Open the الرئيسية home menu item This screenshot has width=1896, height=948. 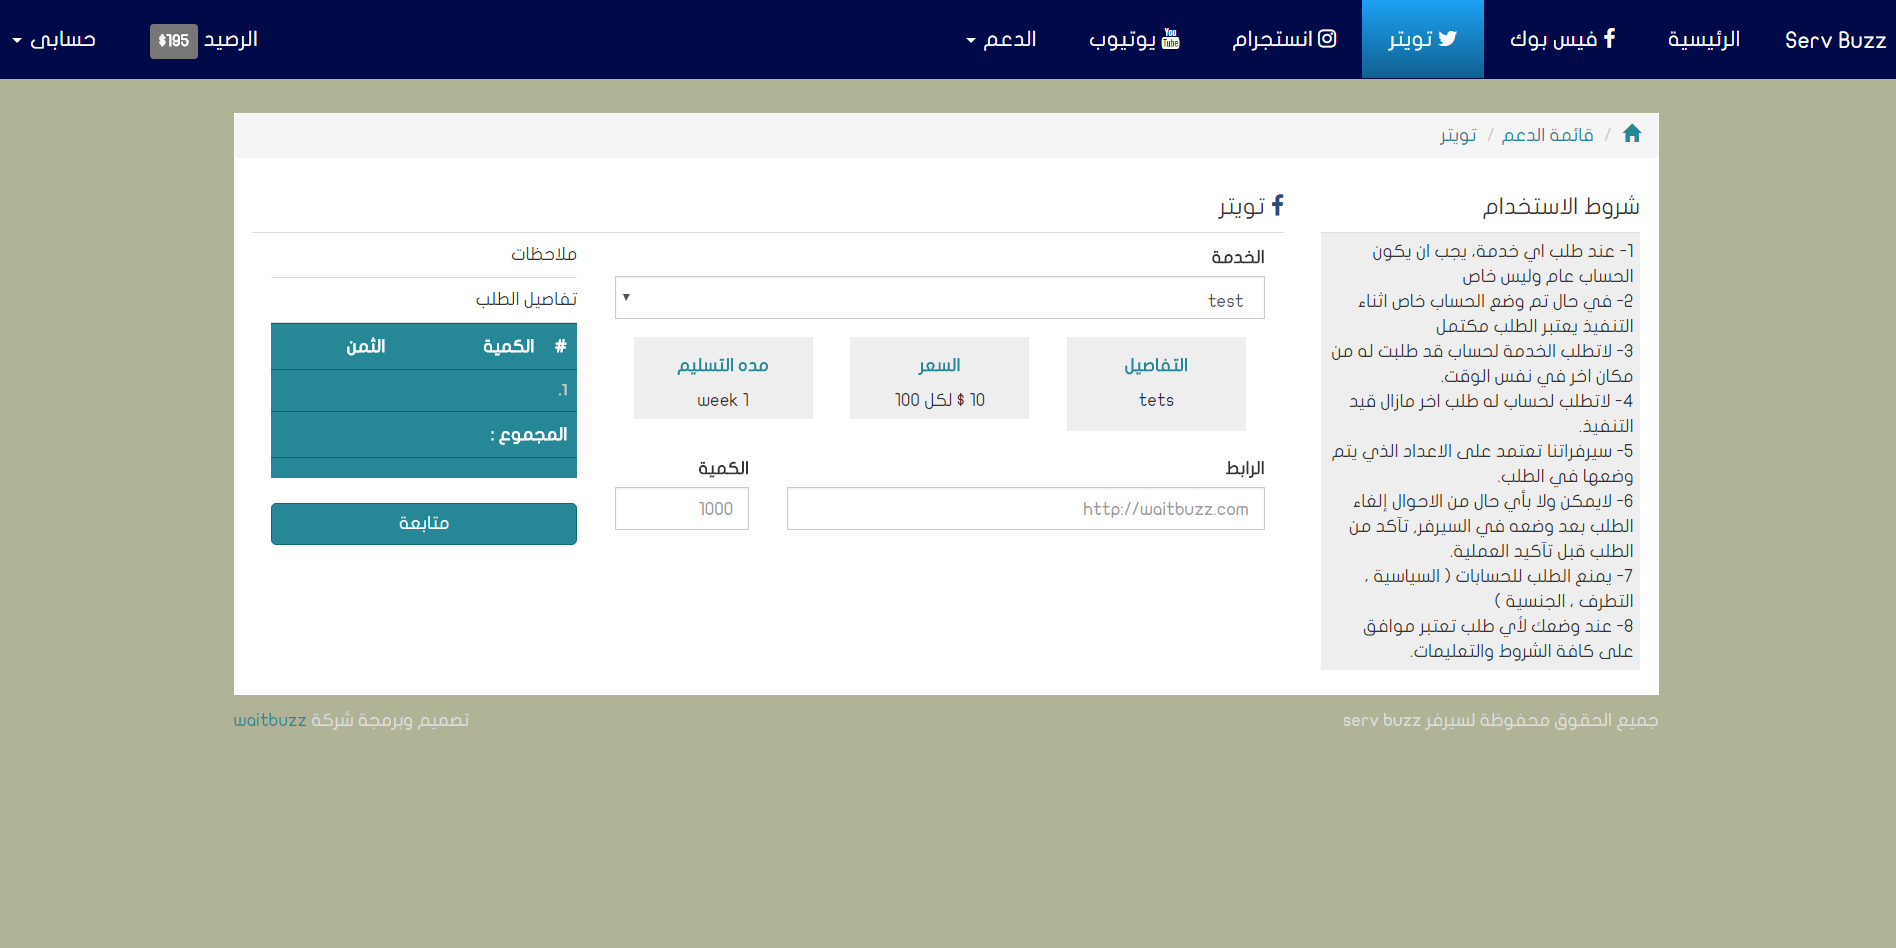pos(1703,39)
